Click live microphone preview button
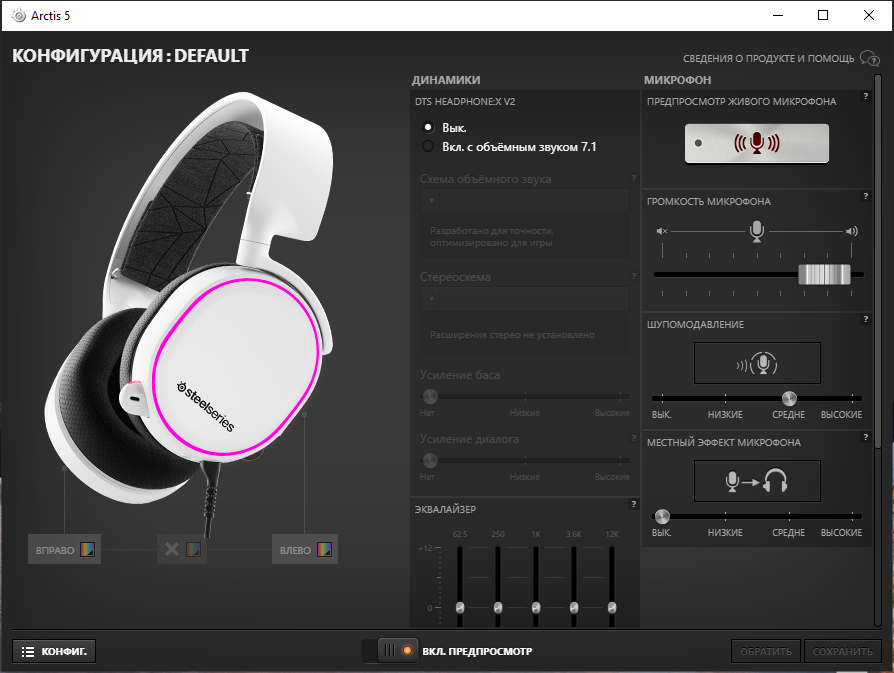 (x=757, y=143)
